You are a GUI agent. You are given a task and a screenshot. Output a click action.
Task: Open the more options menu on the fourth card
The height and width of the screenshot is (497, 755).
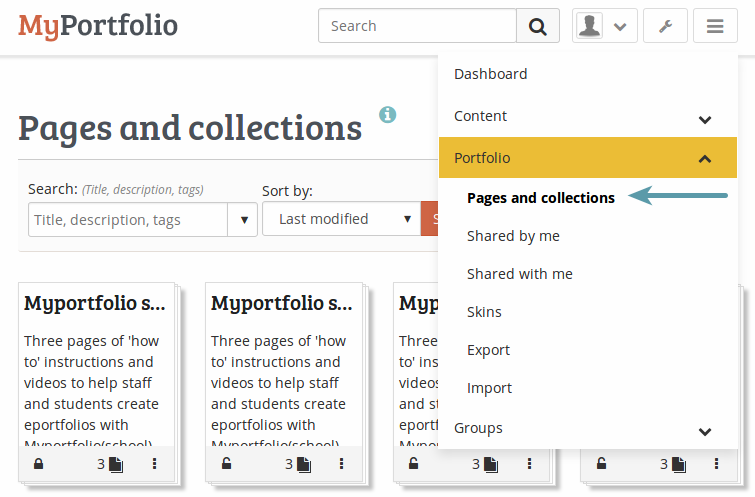[x=716, y=464]
